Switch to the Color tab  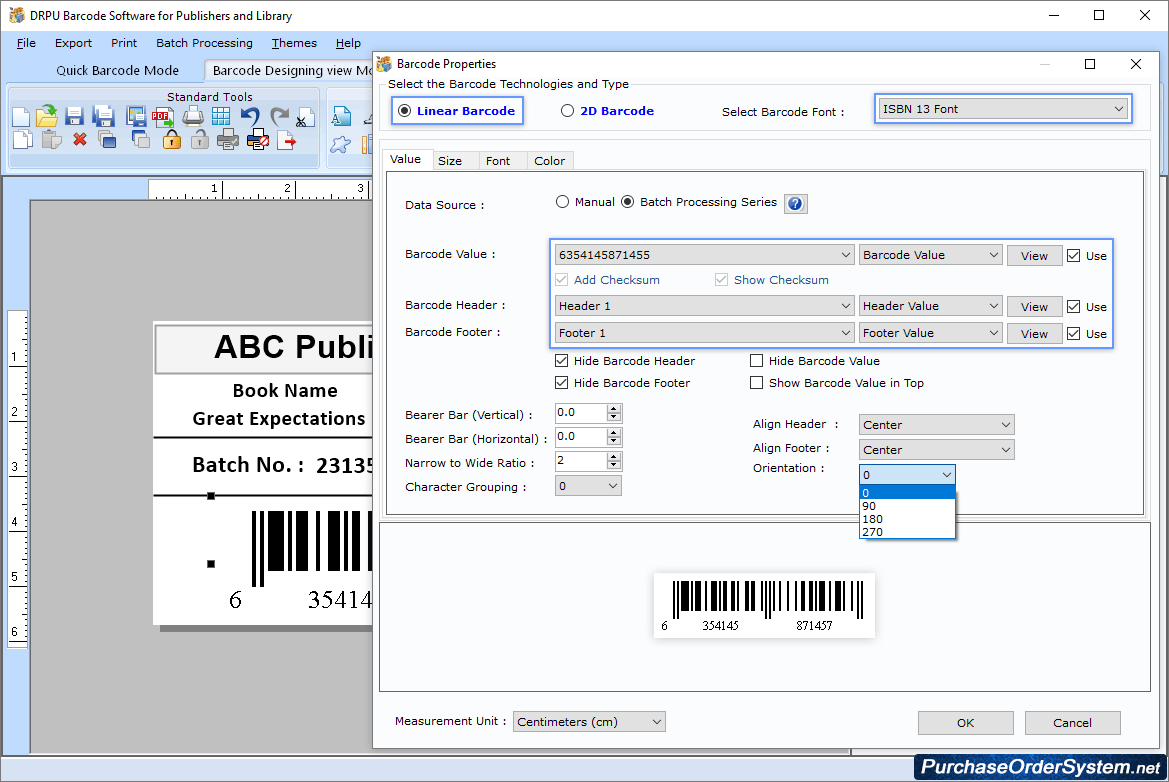(549, 160)
